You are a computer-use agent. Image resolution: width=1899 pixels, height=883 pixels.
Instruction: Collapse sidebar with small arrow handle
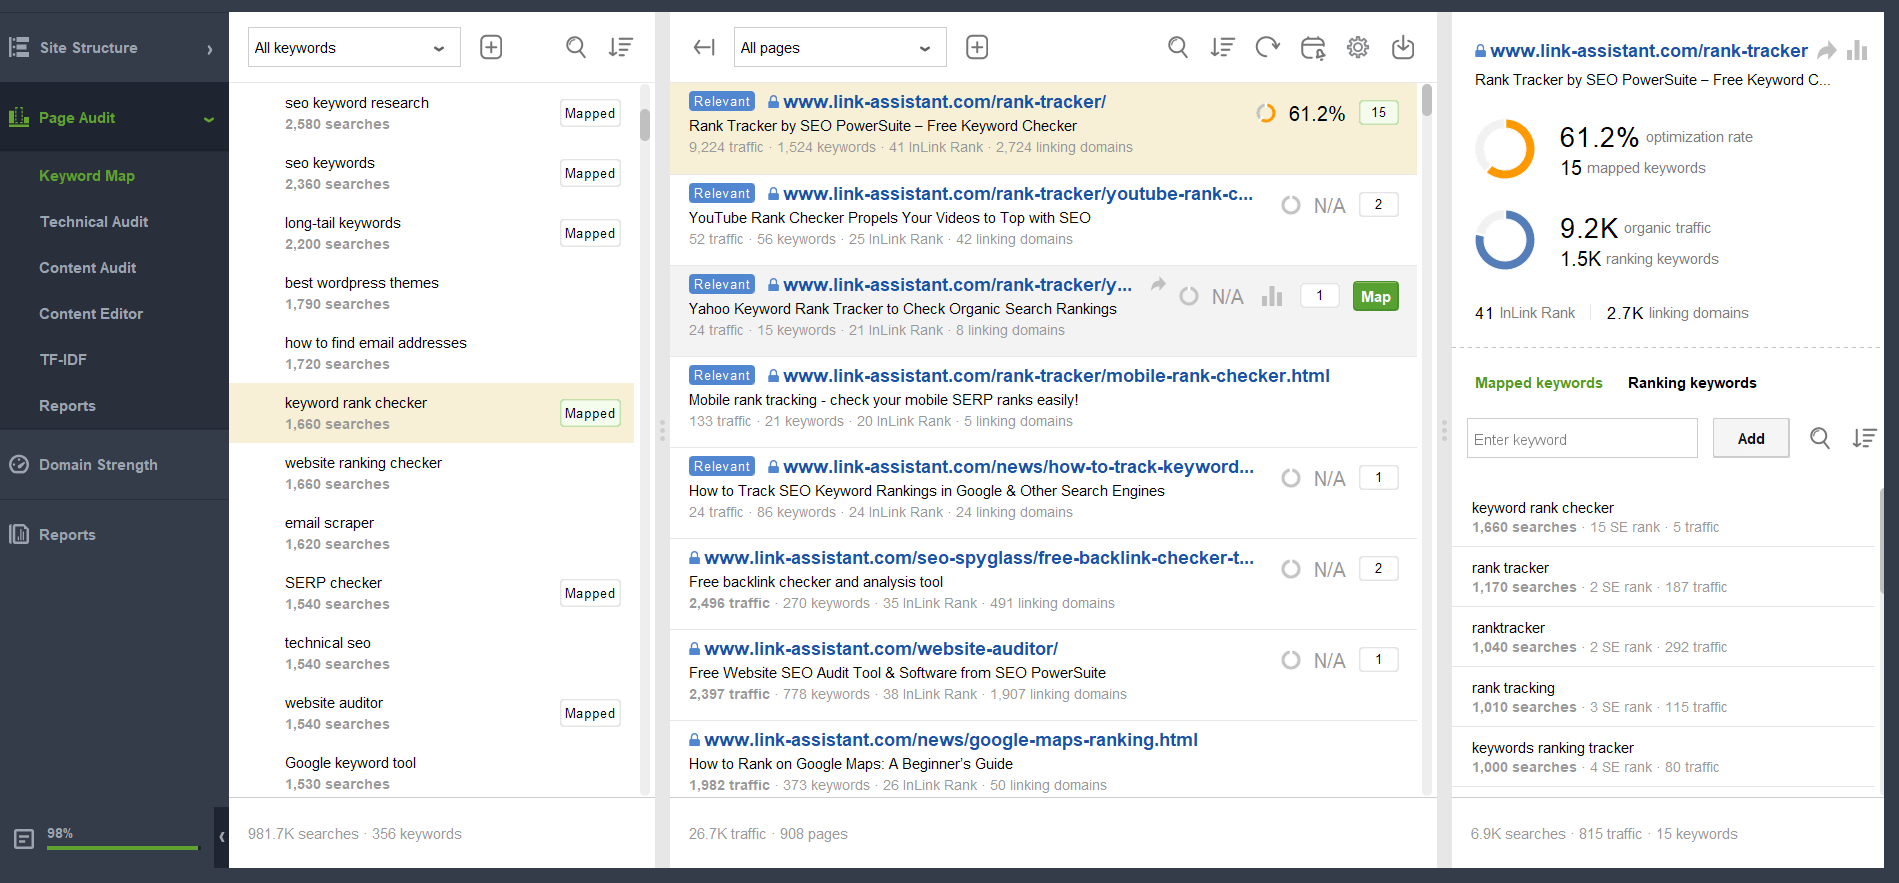(x=222, y=837)
